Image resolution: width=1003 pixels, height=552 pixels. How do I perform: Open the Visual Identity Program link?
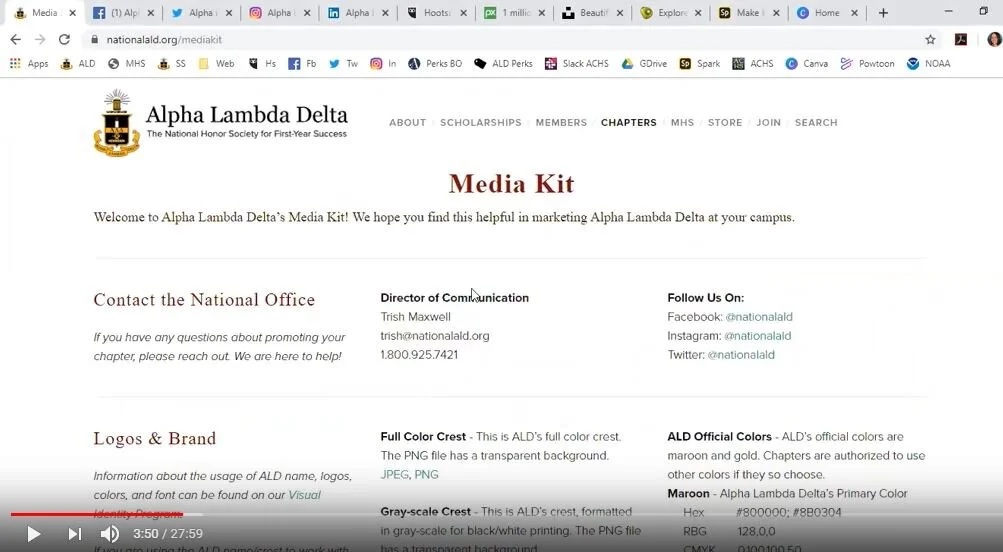coord(304,495)
